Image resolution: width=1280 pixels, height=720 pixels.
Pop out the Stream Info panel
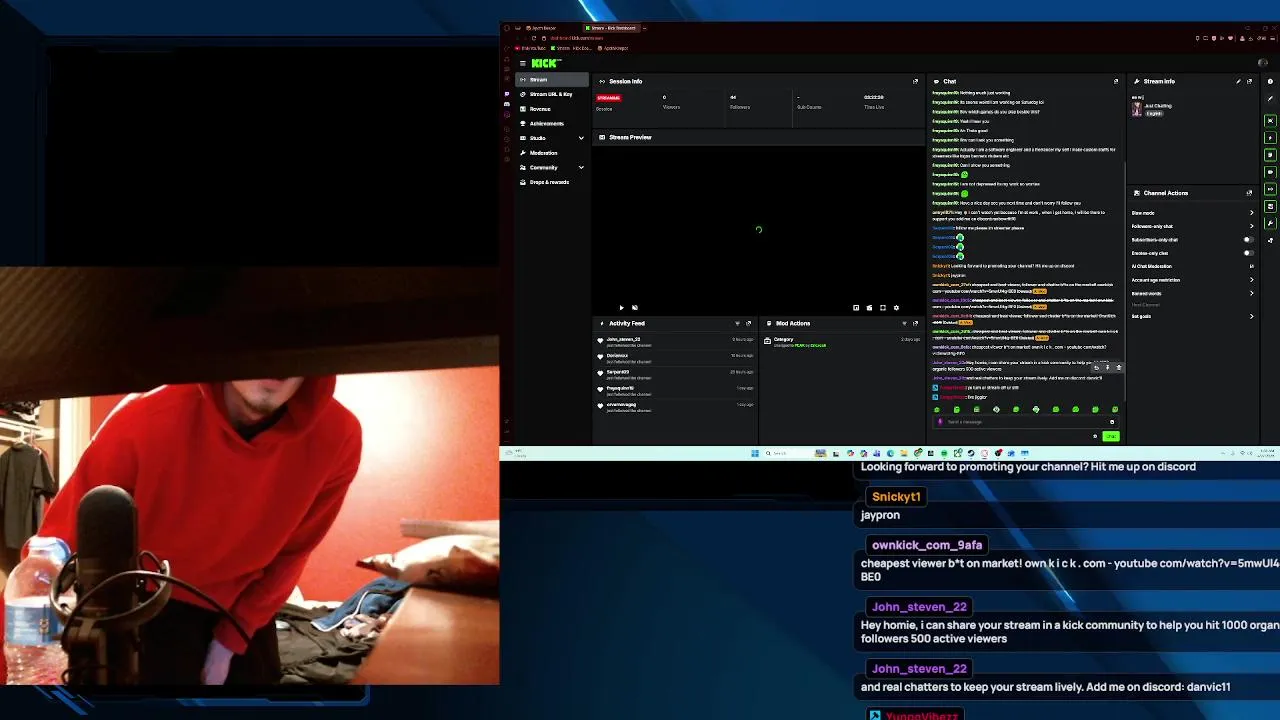pyautogui.click(x=1249, y=81)
